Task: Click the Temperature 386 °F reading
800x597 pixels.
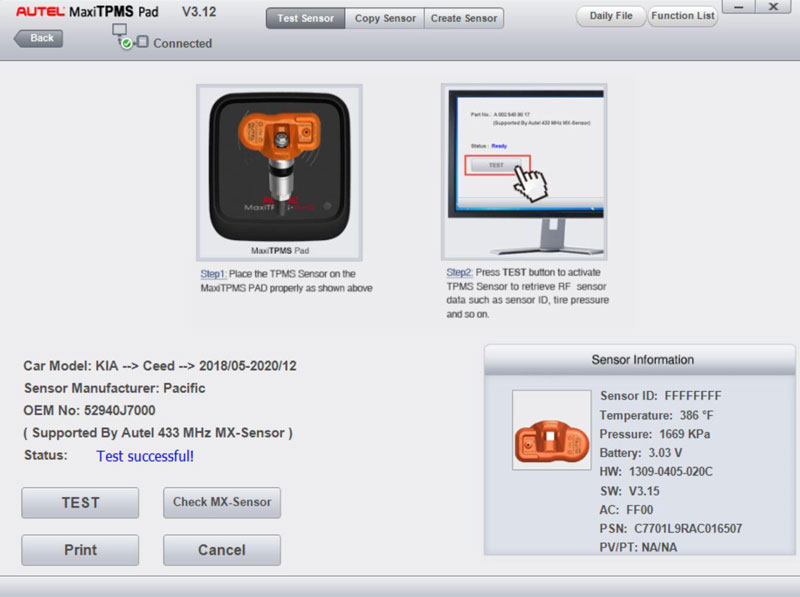Action: click(657, 415)
